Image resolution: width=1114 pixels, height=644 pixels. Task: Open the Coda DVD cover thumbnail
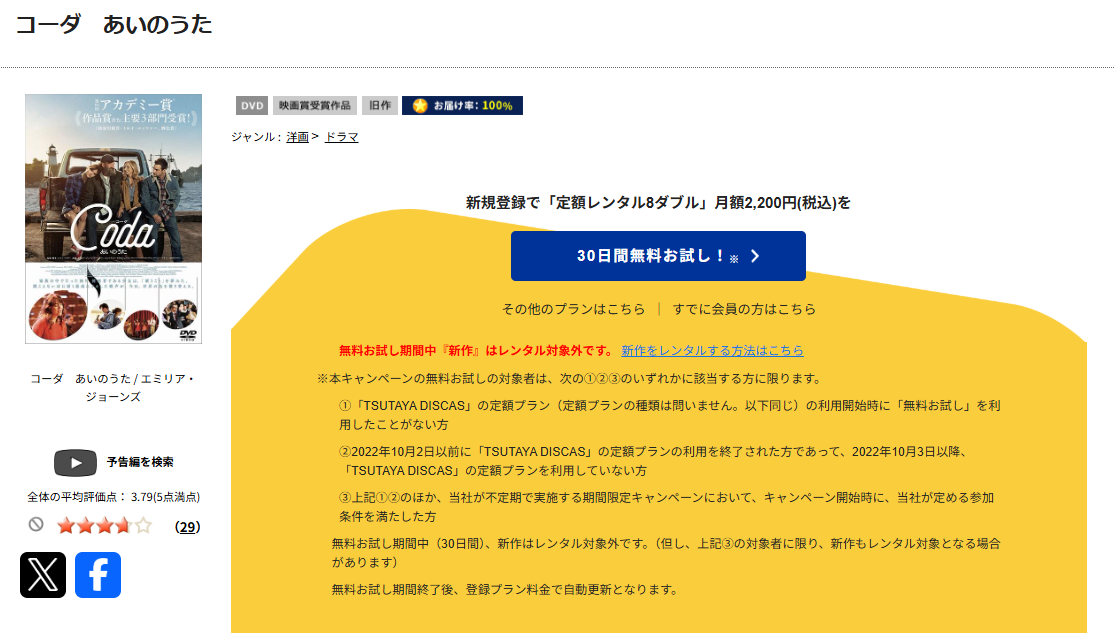coord(114,219)
